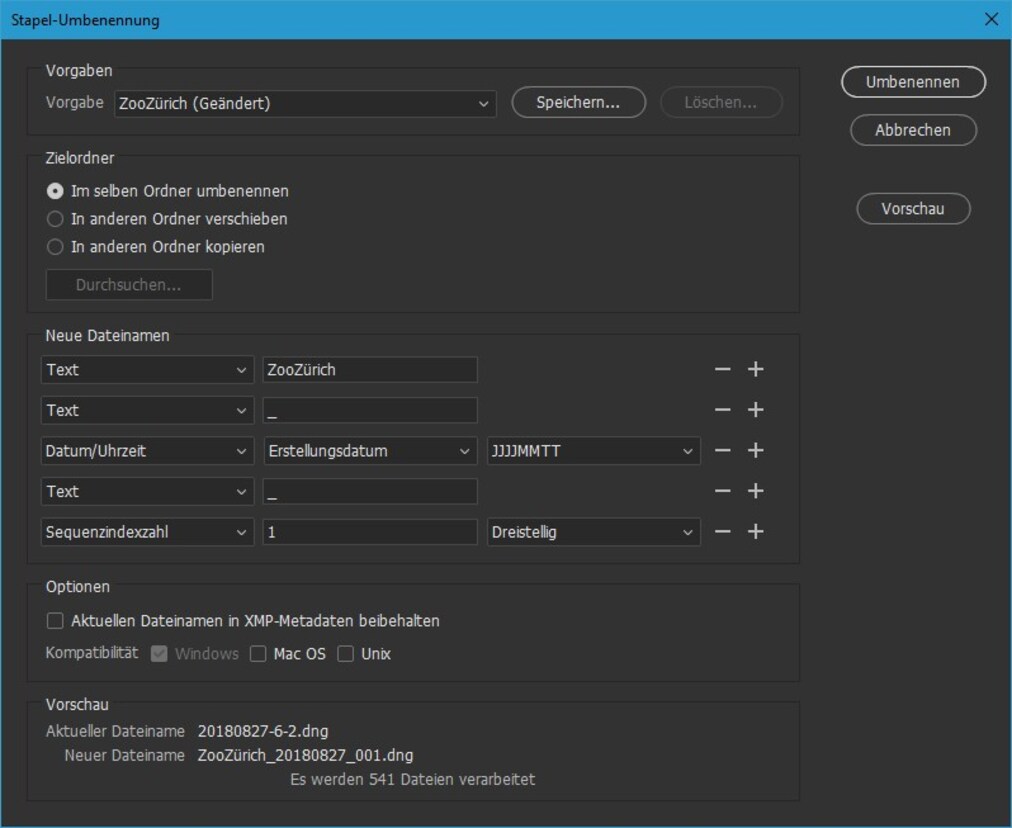Click plus on the fourth row

pyautogui.click(x=756, y=491)
